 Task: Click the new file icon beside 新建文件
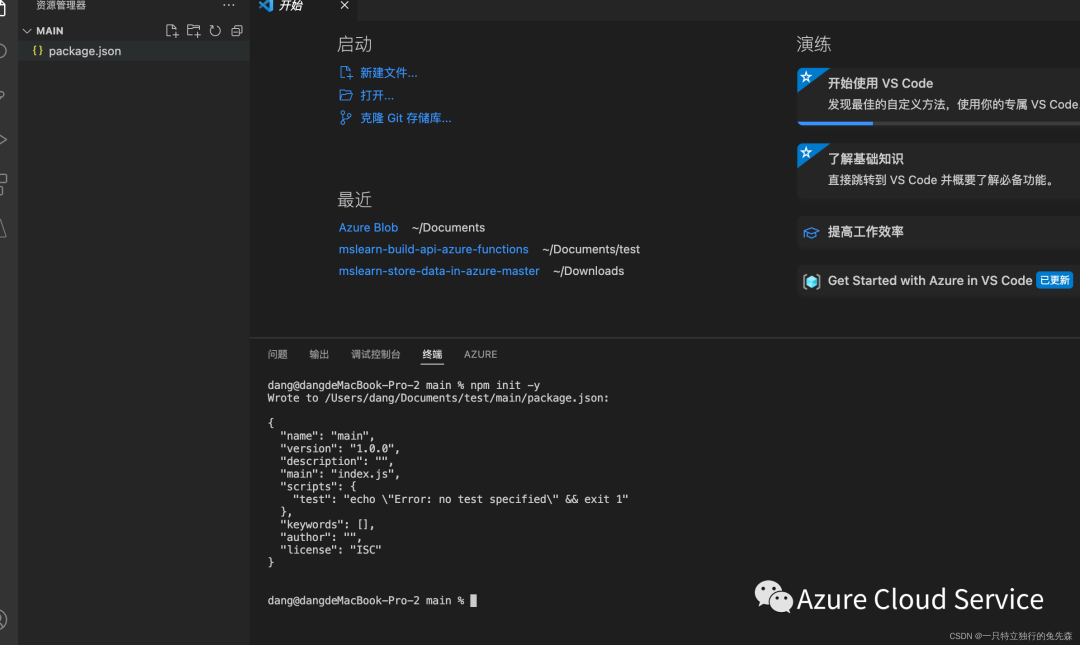346,72
